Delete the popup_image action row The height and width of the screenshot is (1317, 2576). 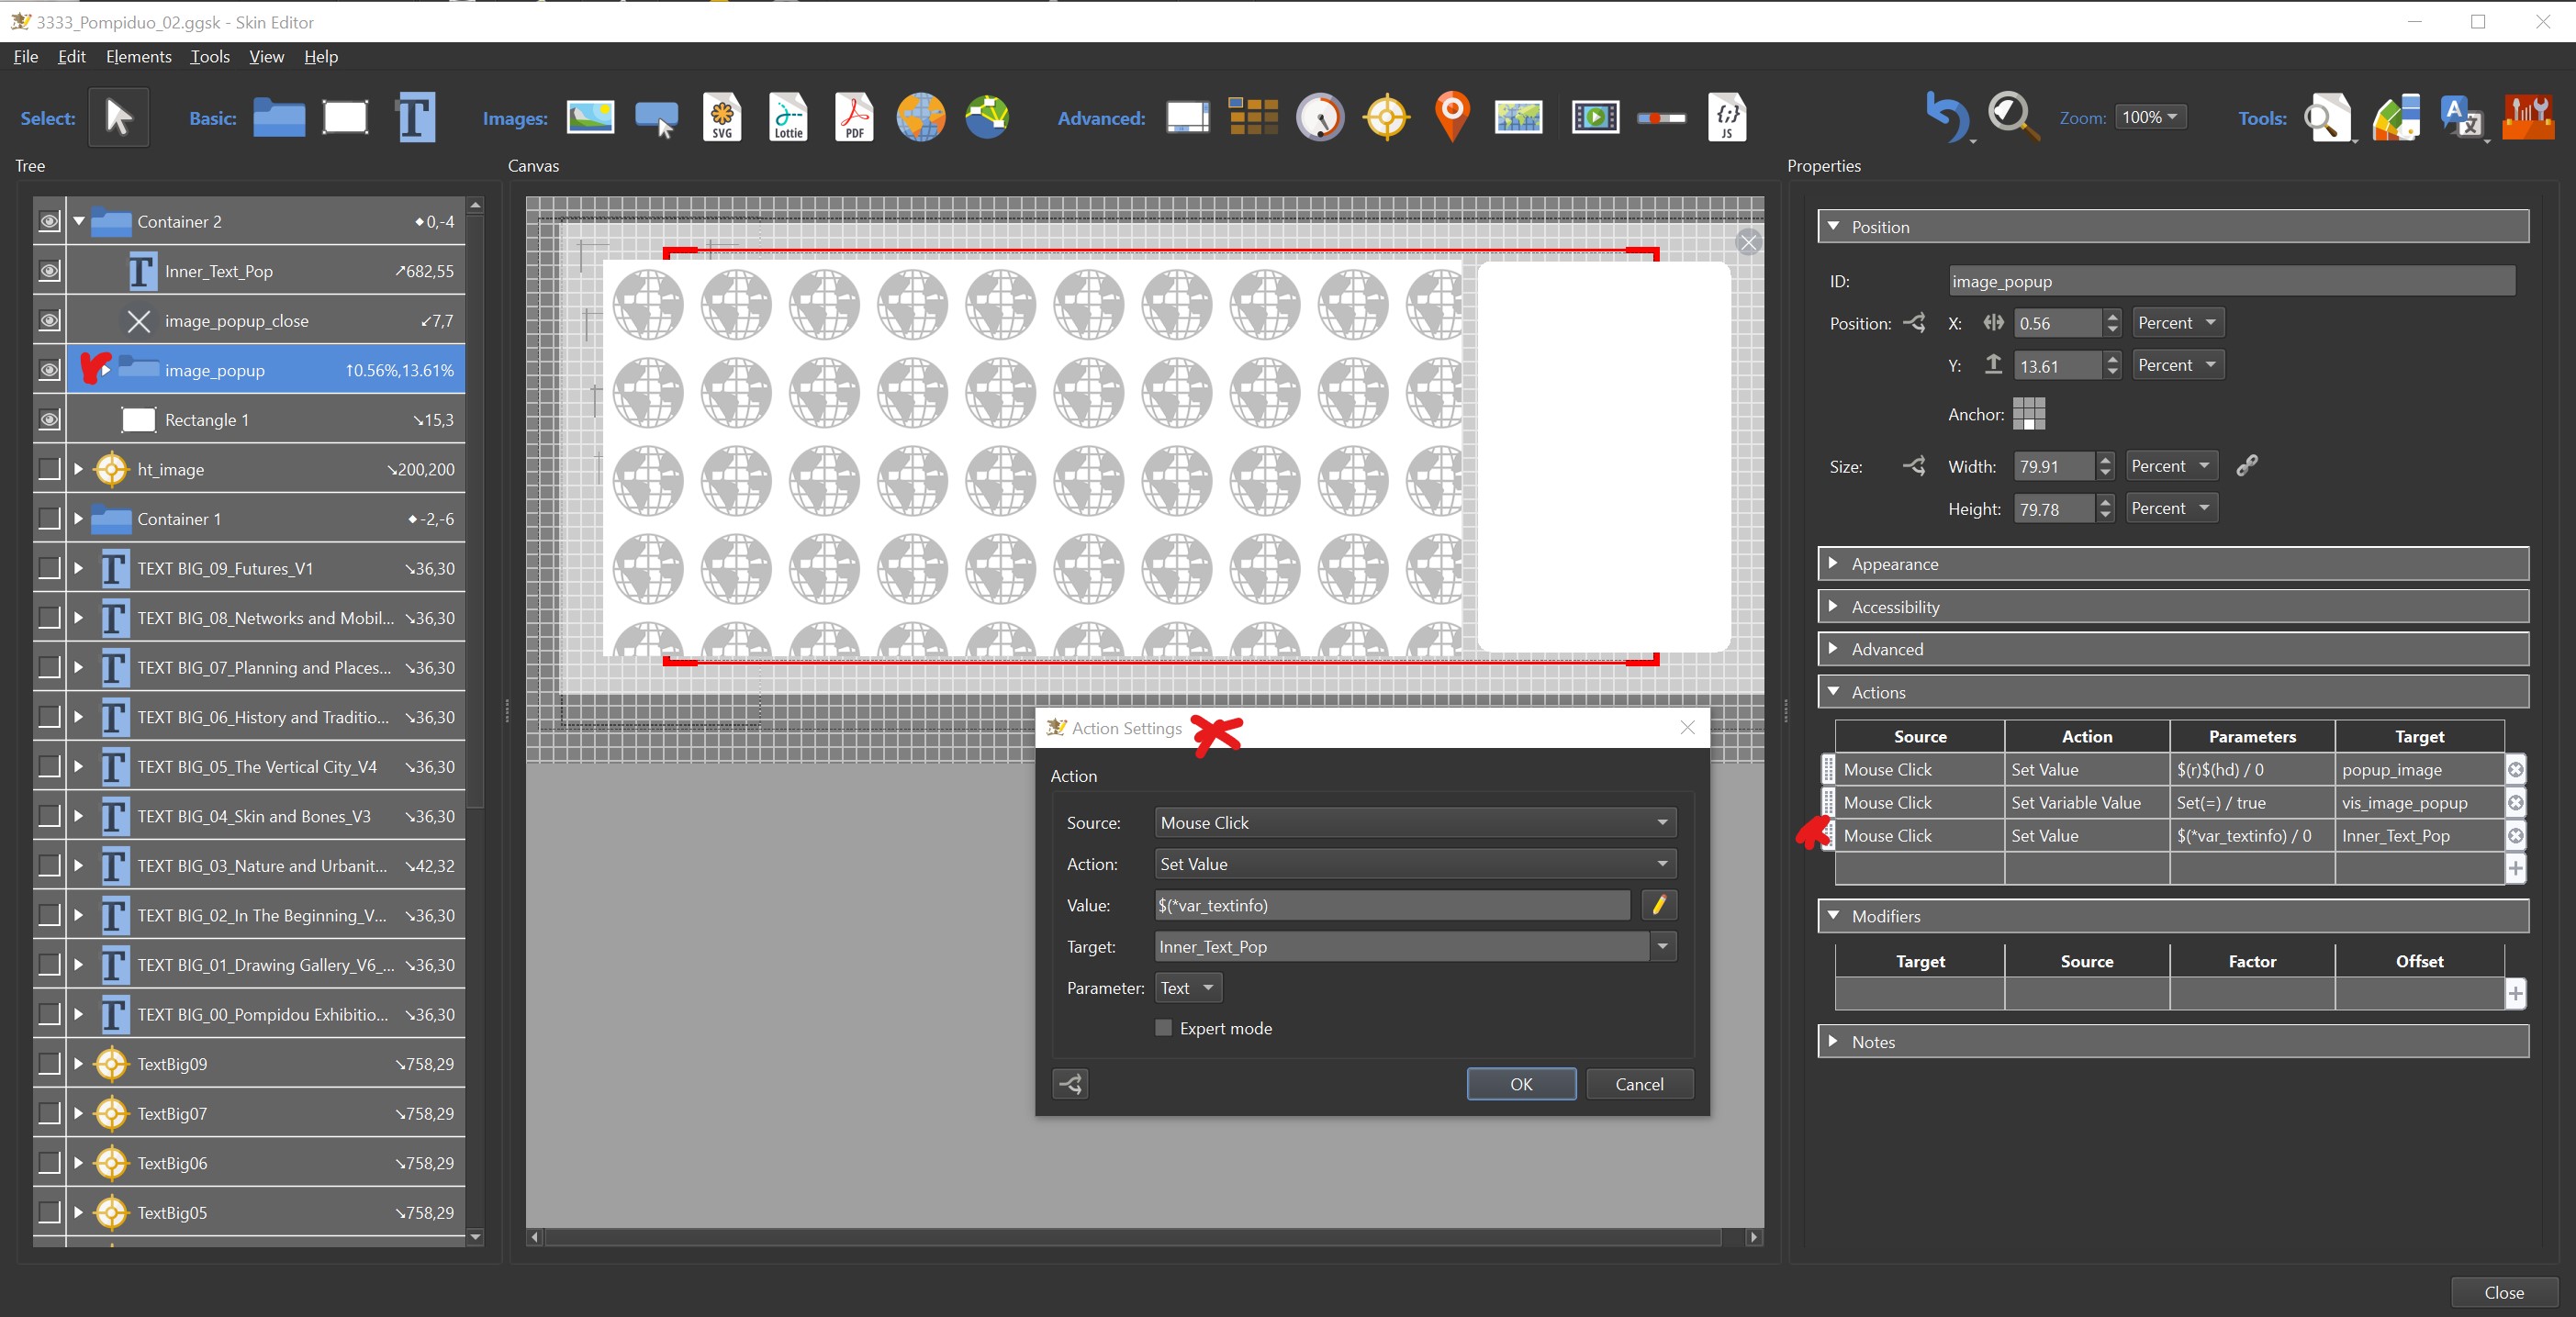tap(2515, 769)
